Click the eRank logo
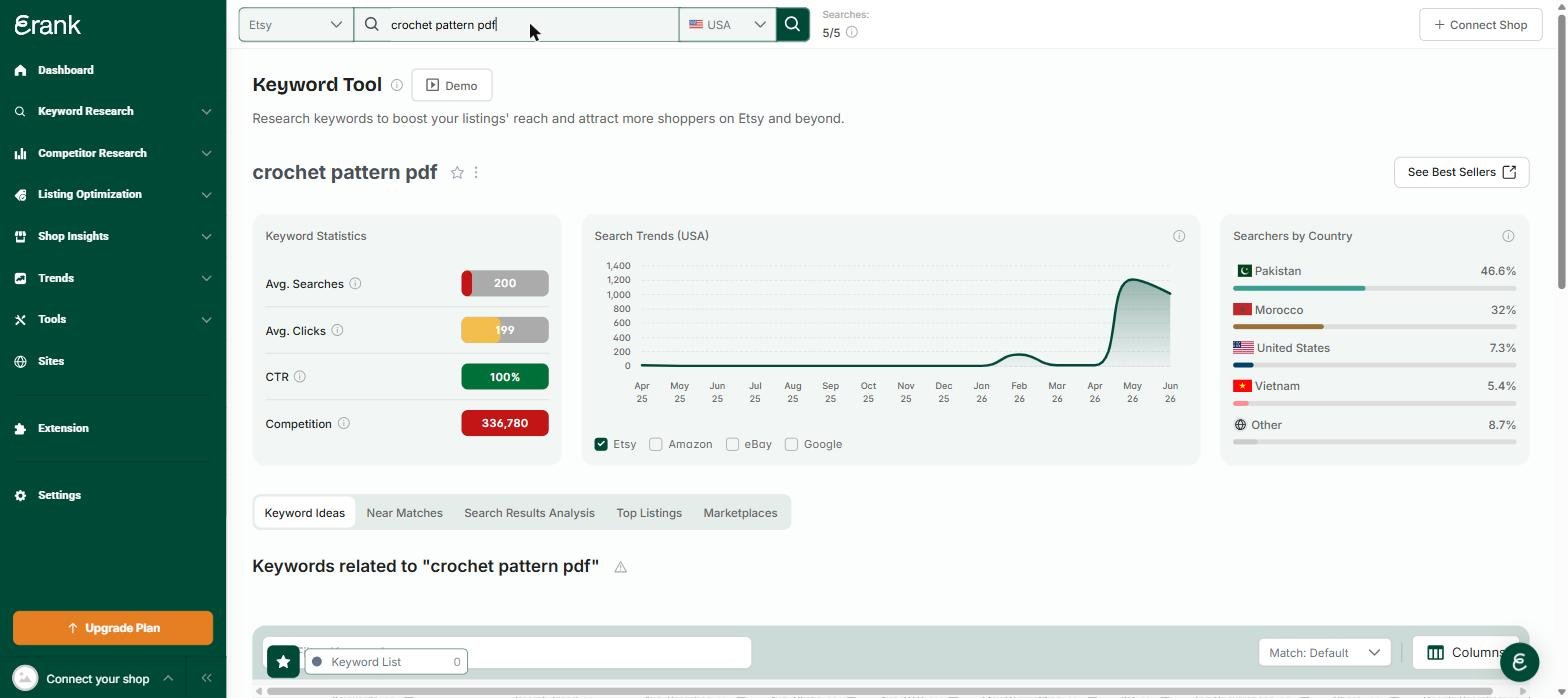1568x698 pixels. click(x=48, y=25)
